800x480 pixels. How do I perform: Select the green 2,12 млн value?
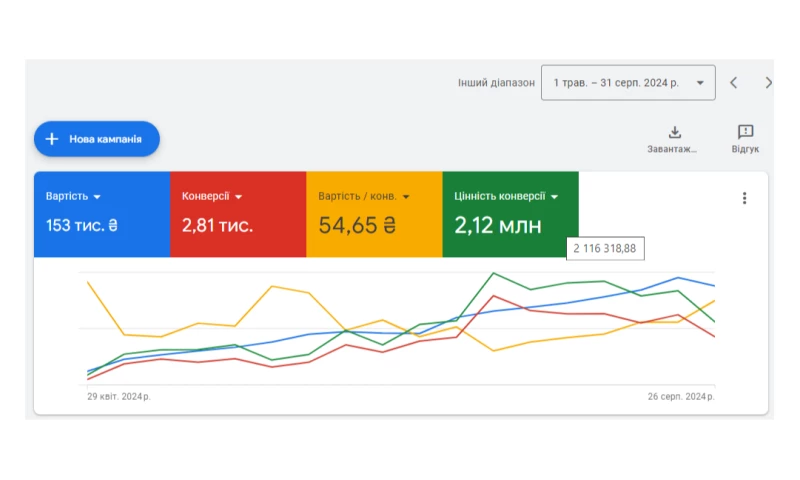pos(498,225)
